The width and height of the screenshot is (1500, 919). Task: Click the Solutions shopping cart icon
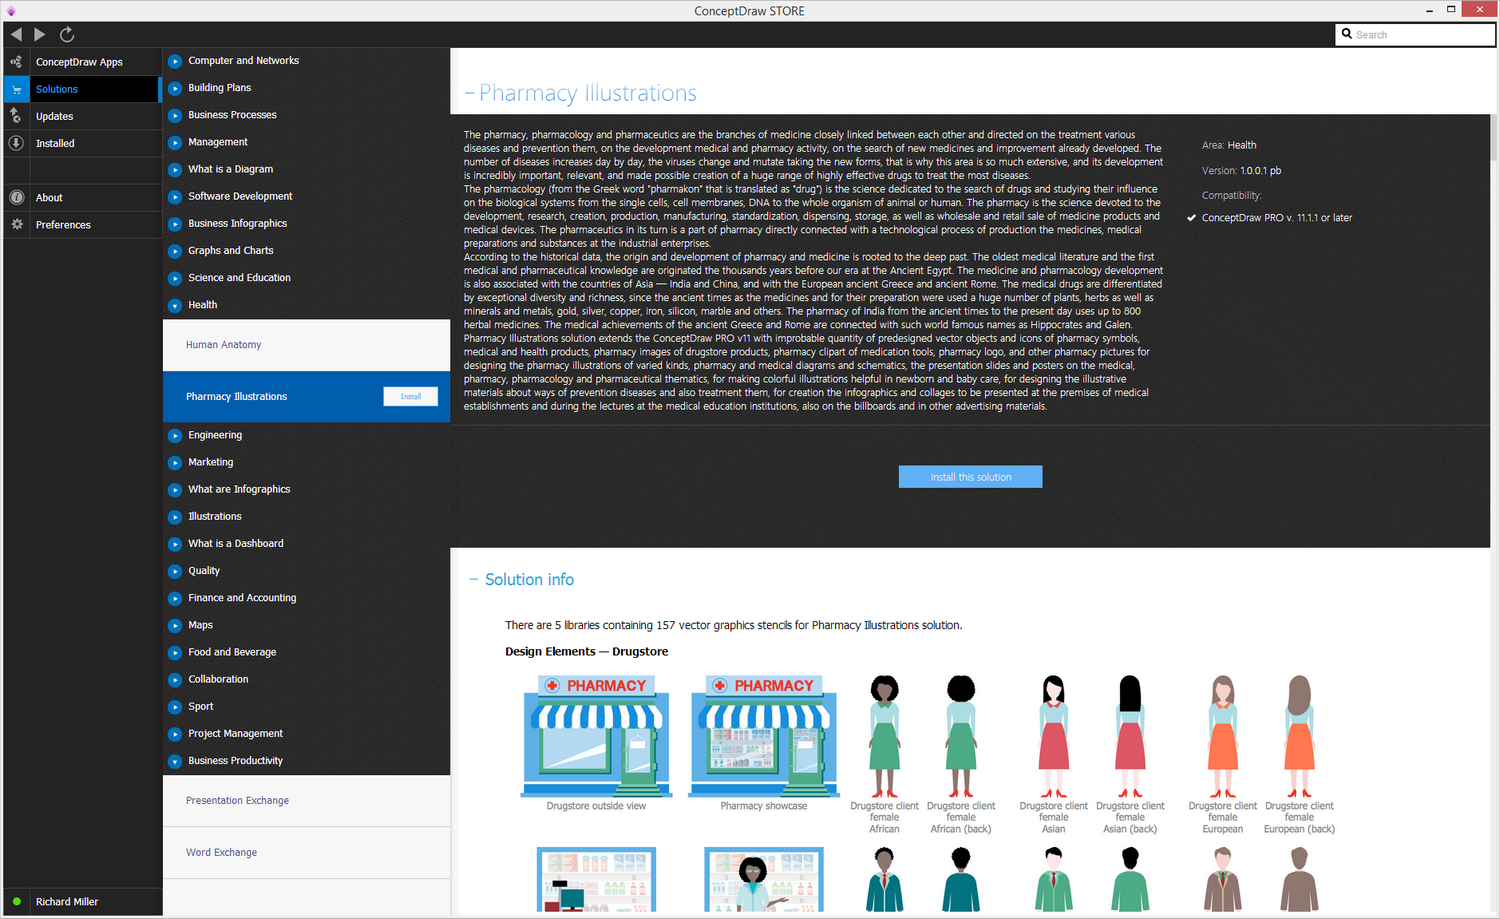16,89
